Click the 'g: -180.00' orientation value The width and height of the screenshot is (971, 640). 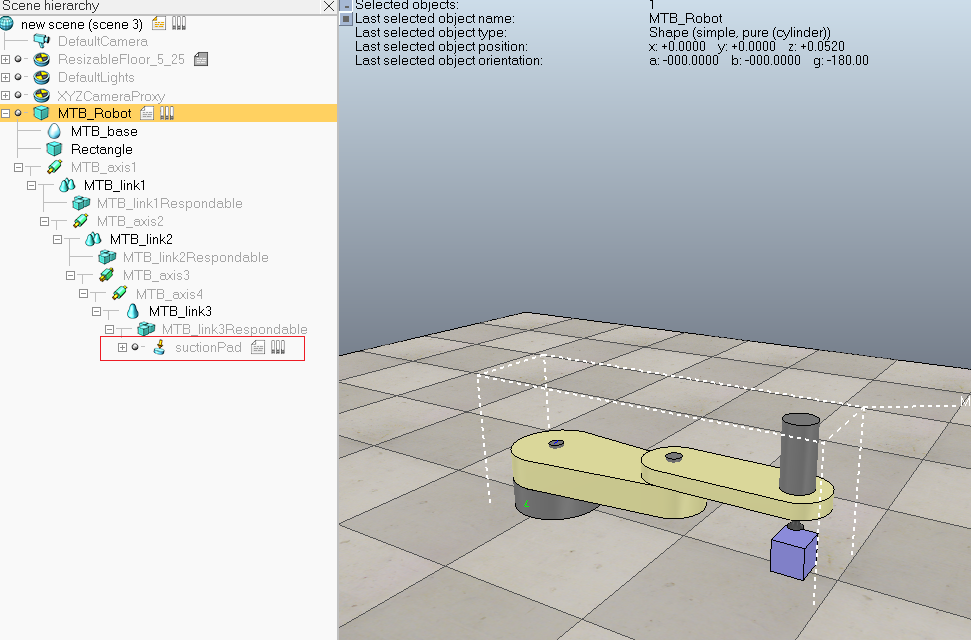[841, 61]
